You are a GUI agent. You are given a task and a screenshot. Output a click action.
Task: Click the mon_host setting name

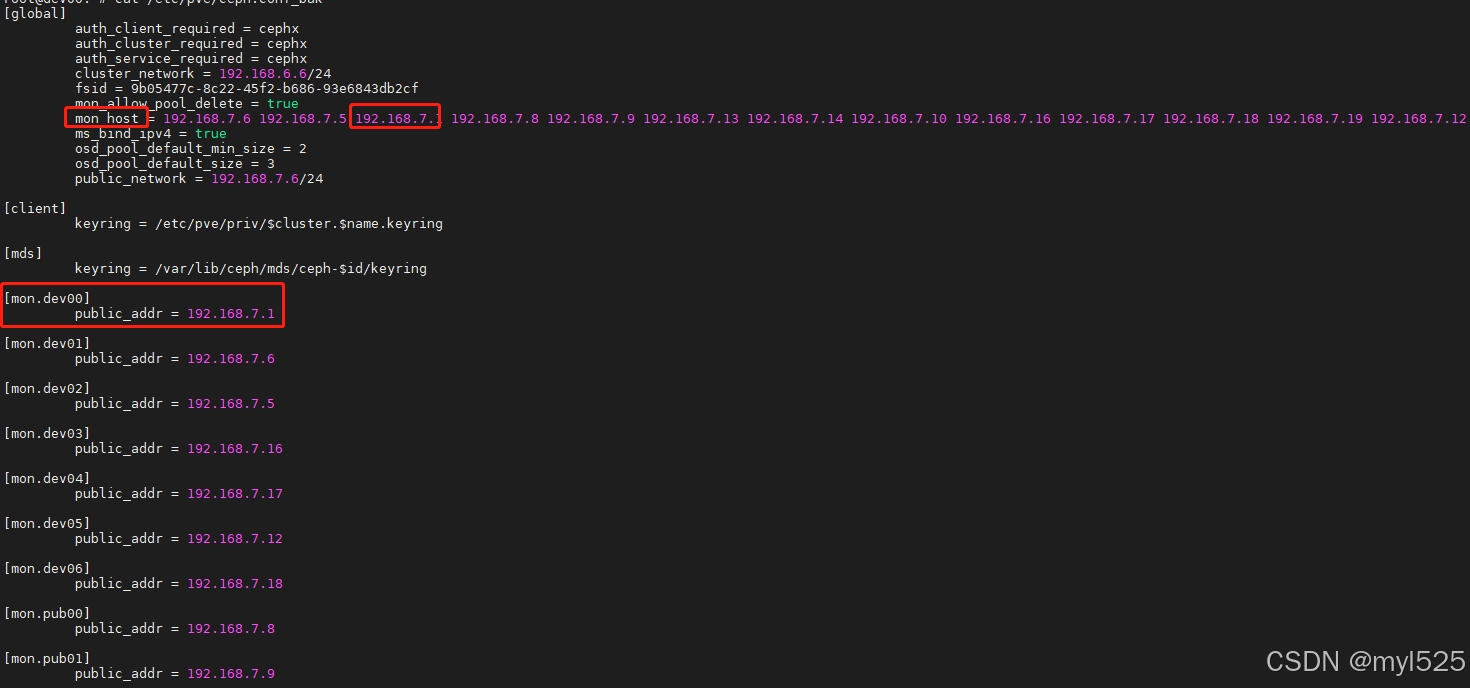107,118
